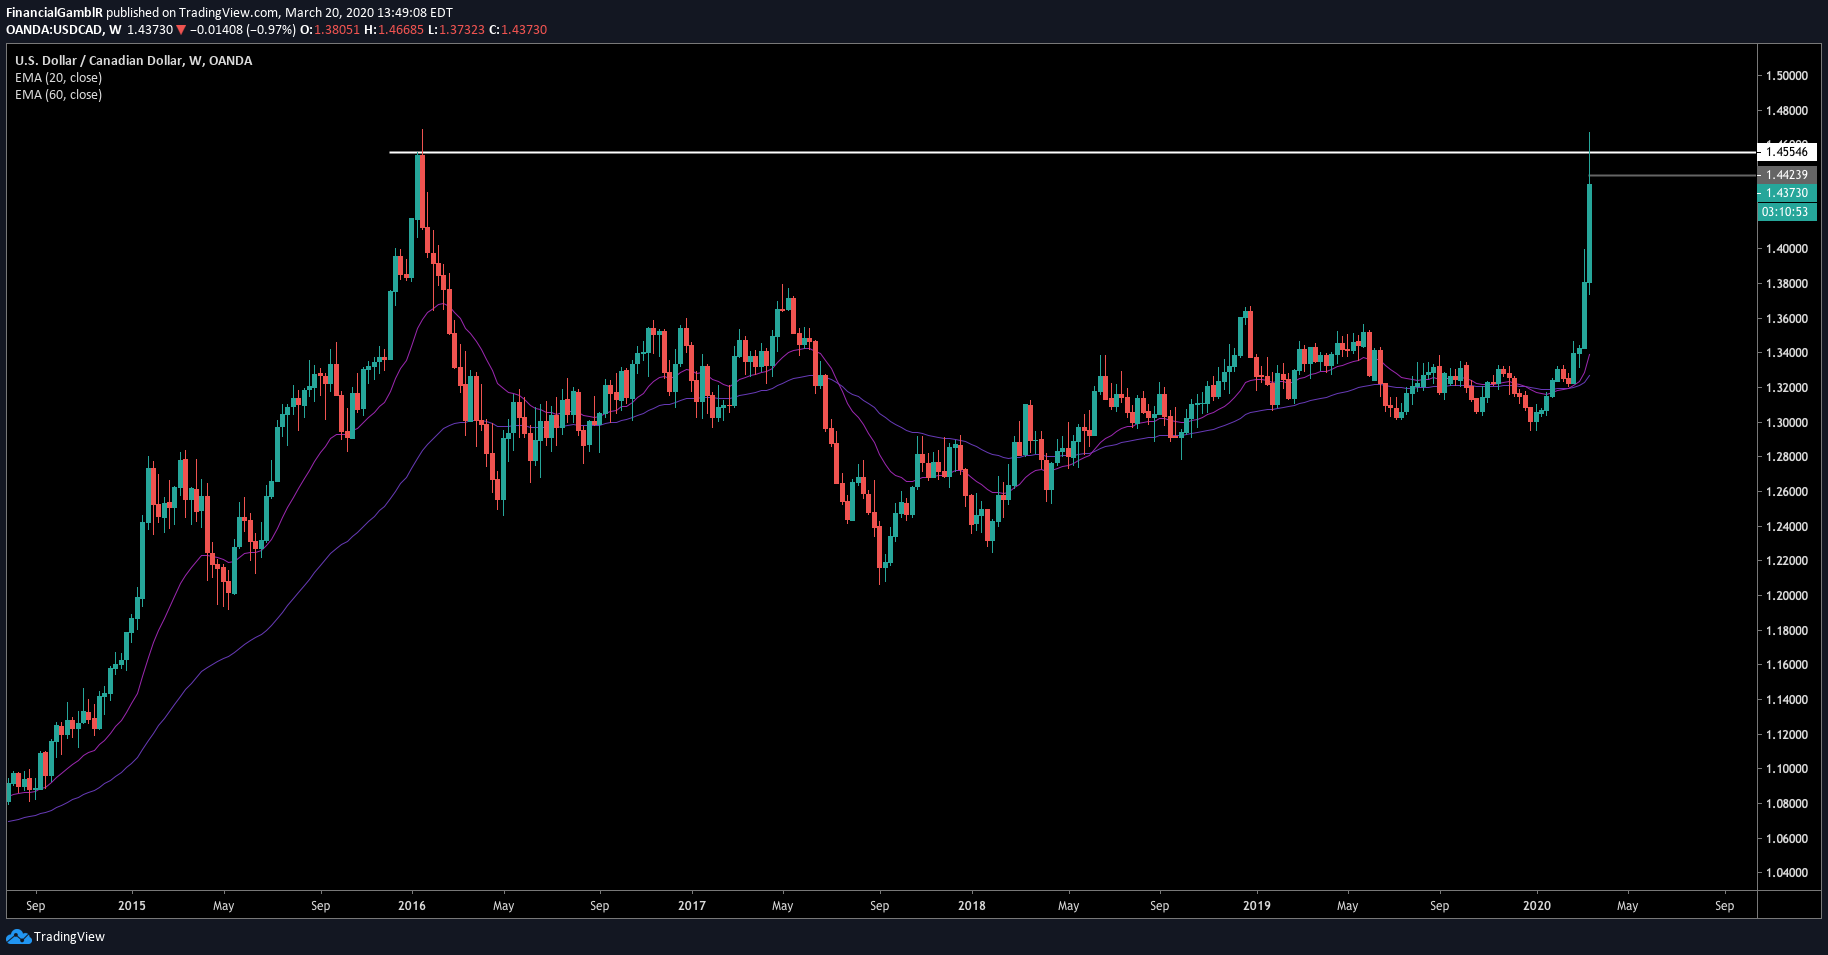Click the header Open value 1.38051
This screenshot has width=1828, height=955.
(x=337, y=30)
